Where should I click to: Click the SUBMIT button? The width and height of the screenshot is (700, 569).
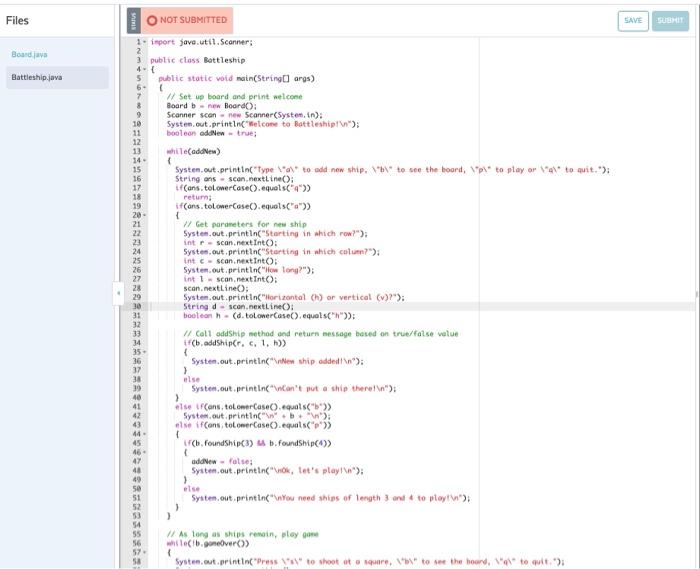coord(670,21)
